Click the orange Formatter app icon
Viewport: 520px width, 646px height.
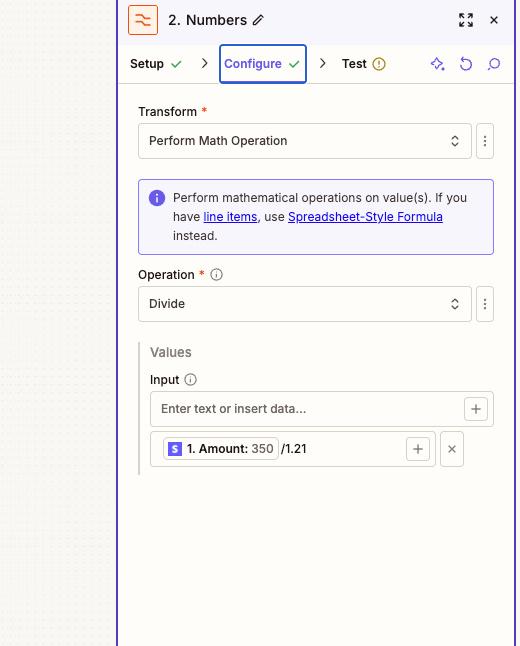(x=143, y=20)
